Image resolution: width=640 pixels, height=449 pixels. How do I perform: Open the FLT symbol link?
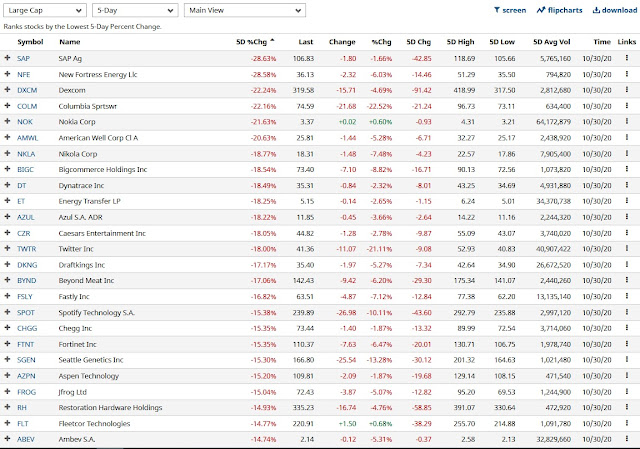(23, 423)
